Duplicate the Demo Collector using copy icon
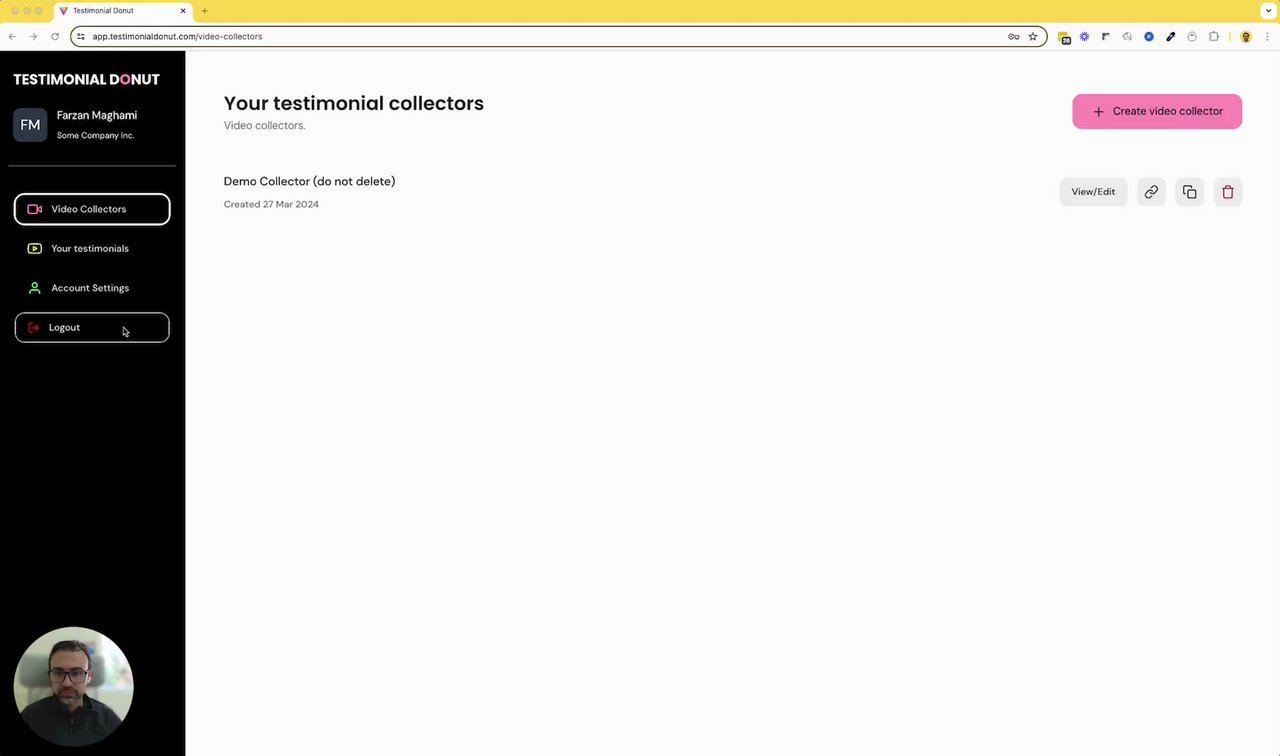This screenshot has height=756, width=1280. [x=1189, y=192]
